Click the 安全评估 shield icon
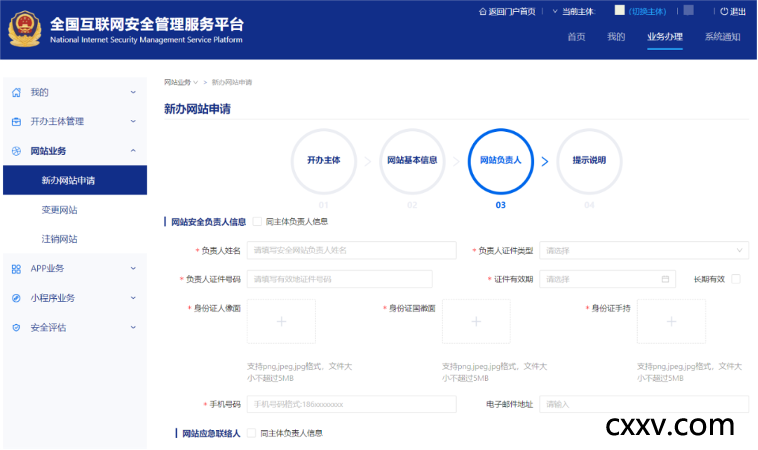This screenshot has width=758, height=450. (x=16, y=327)
